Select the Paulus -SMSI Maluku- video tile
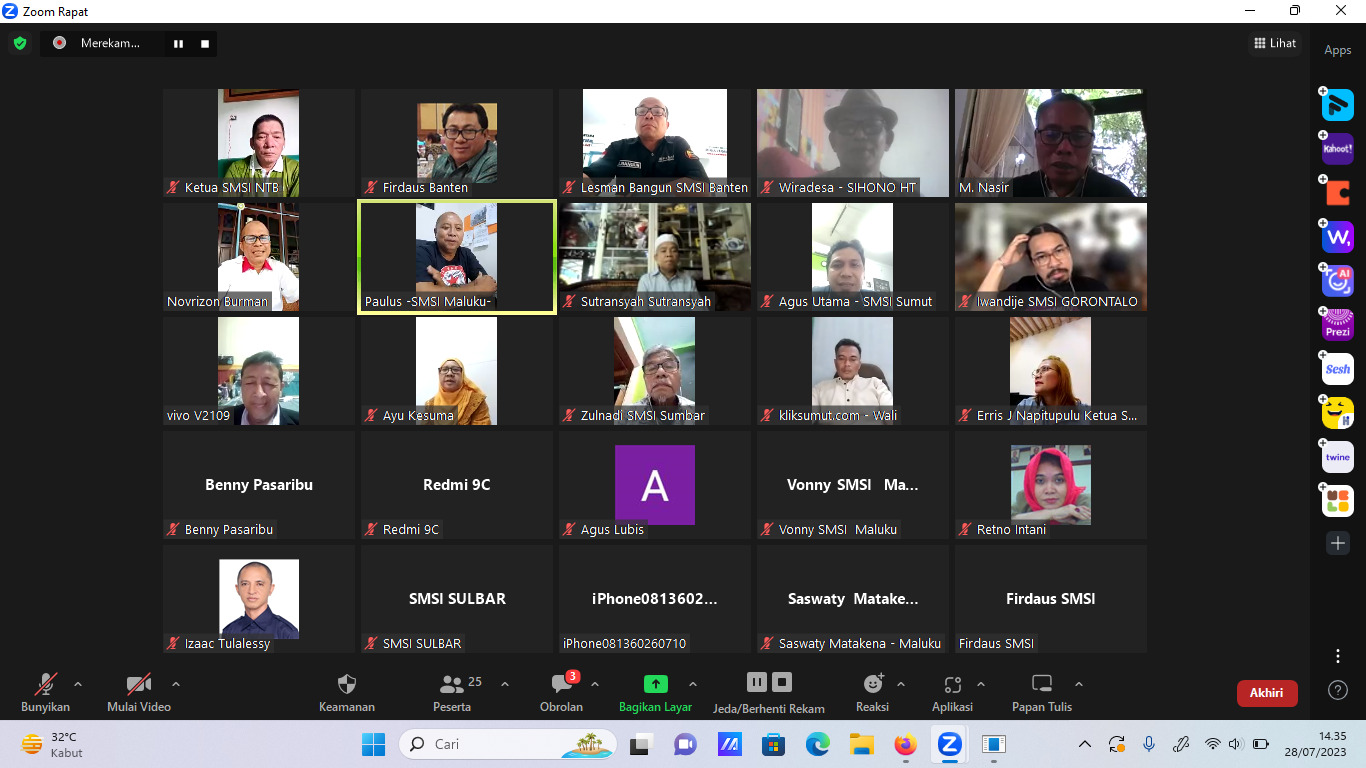The width and height of the screenshot is (1366, 768). click(456, 257)
